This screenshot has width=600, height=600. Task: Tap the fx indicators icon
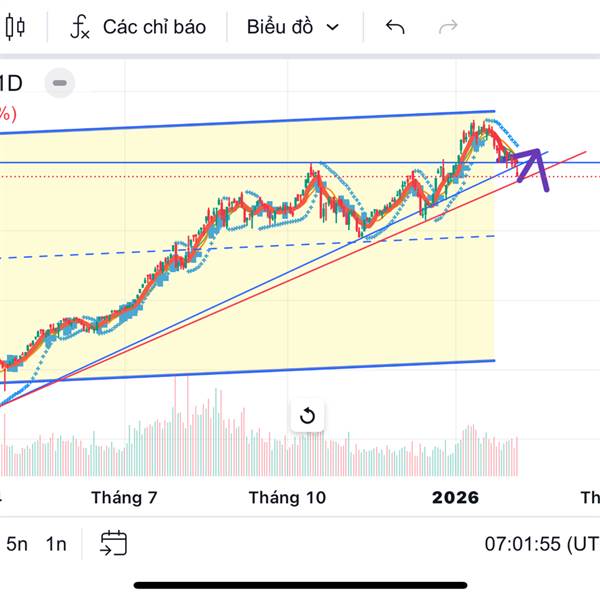81,27
